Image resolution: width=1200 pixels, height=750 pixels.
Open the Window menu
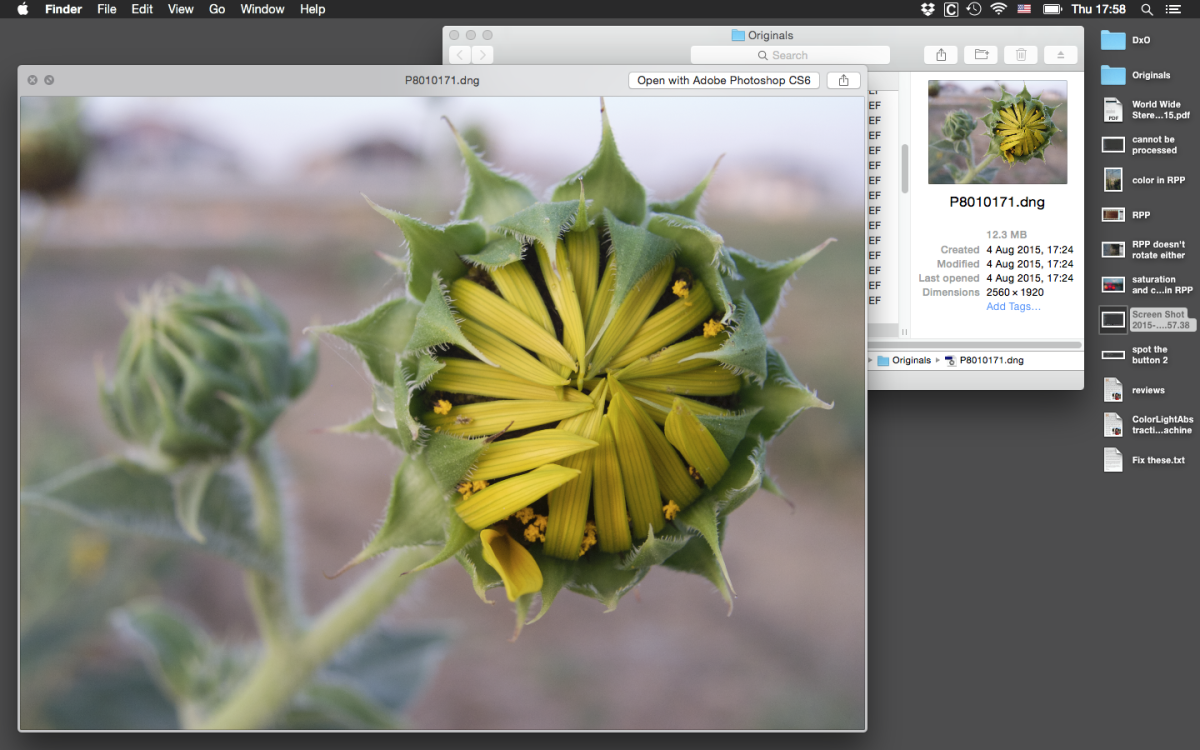point(262,9)
